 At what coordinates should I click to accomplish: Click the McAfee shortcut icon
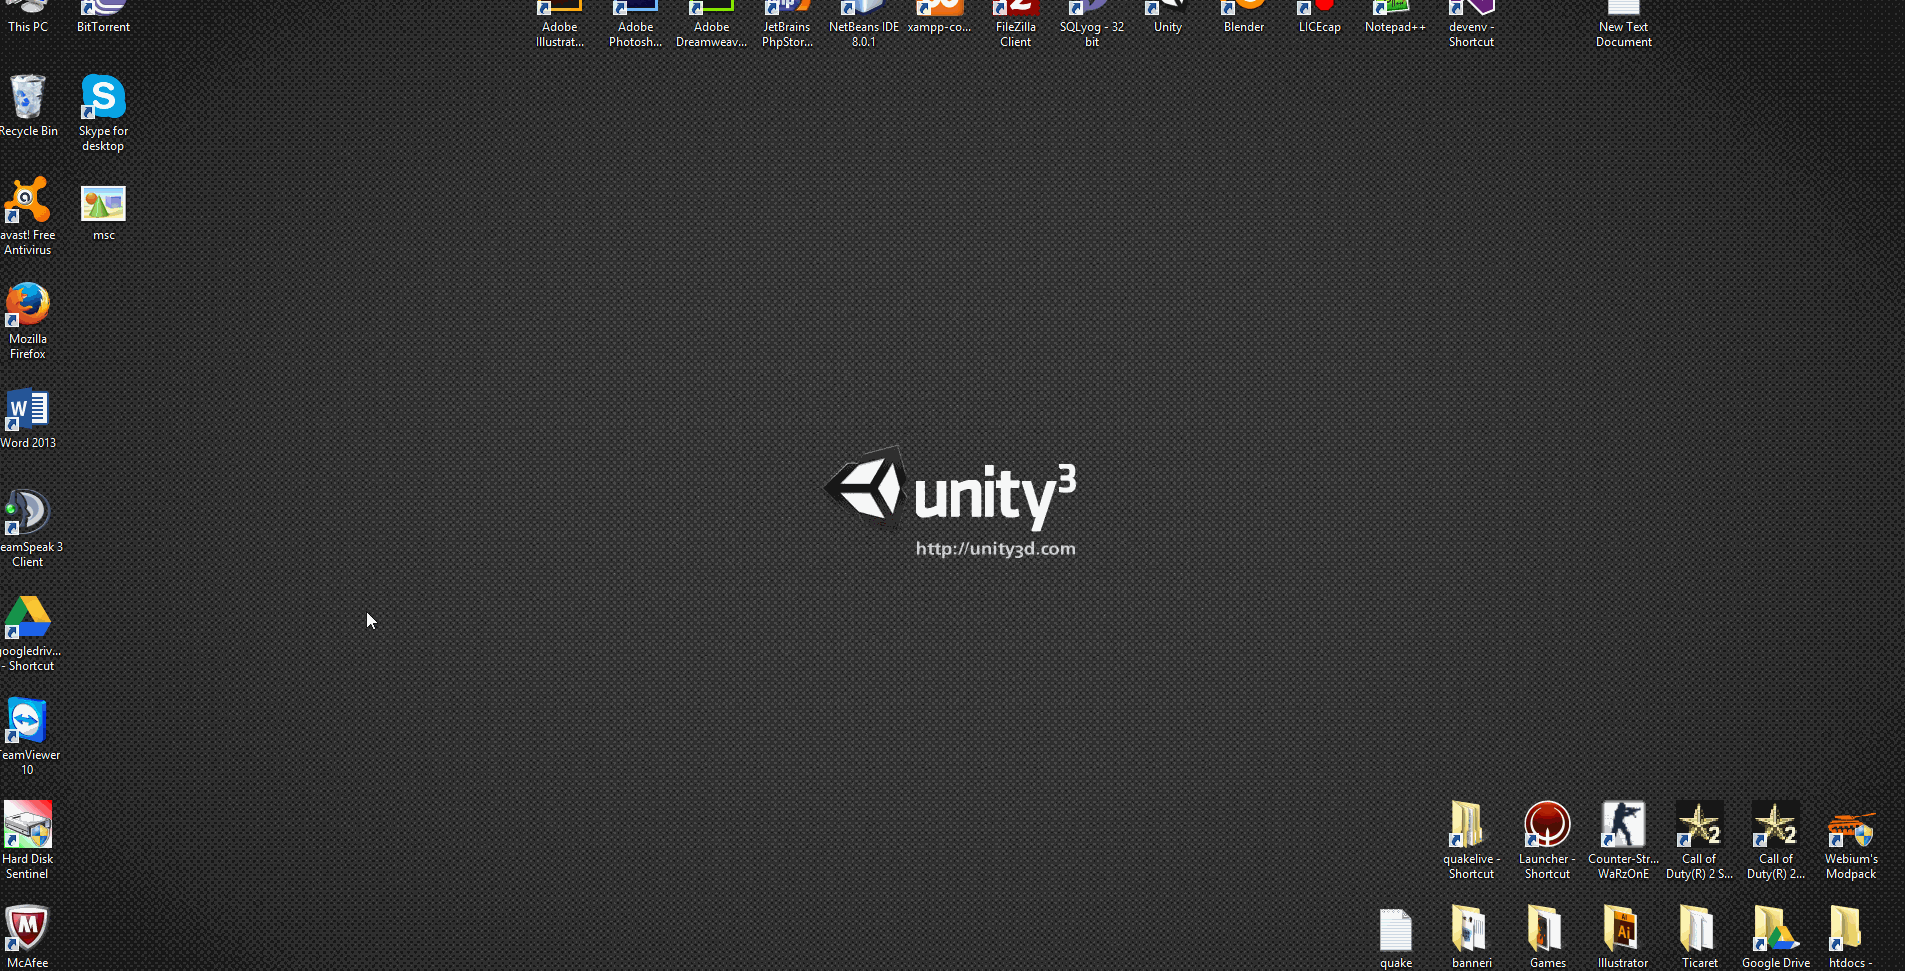click(28, 937)
